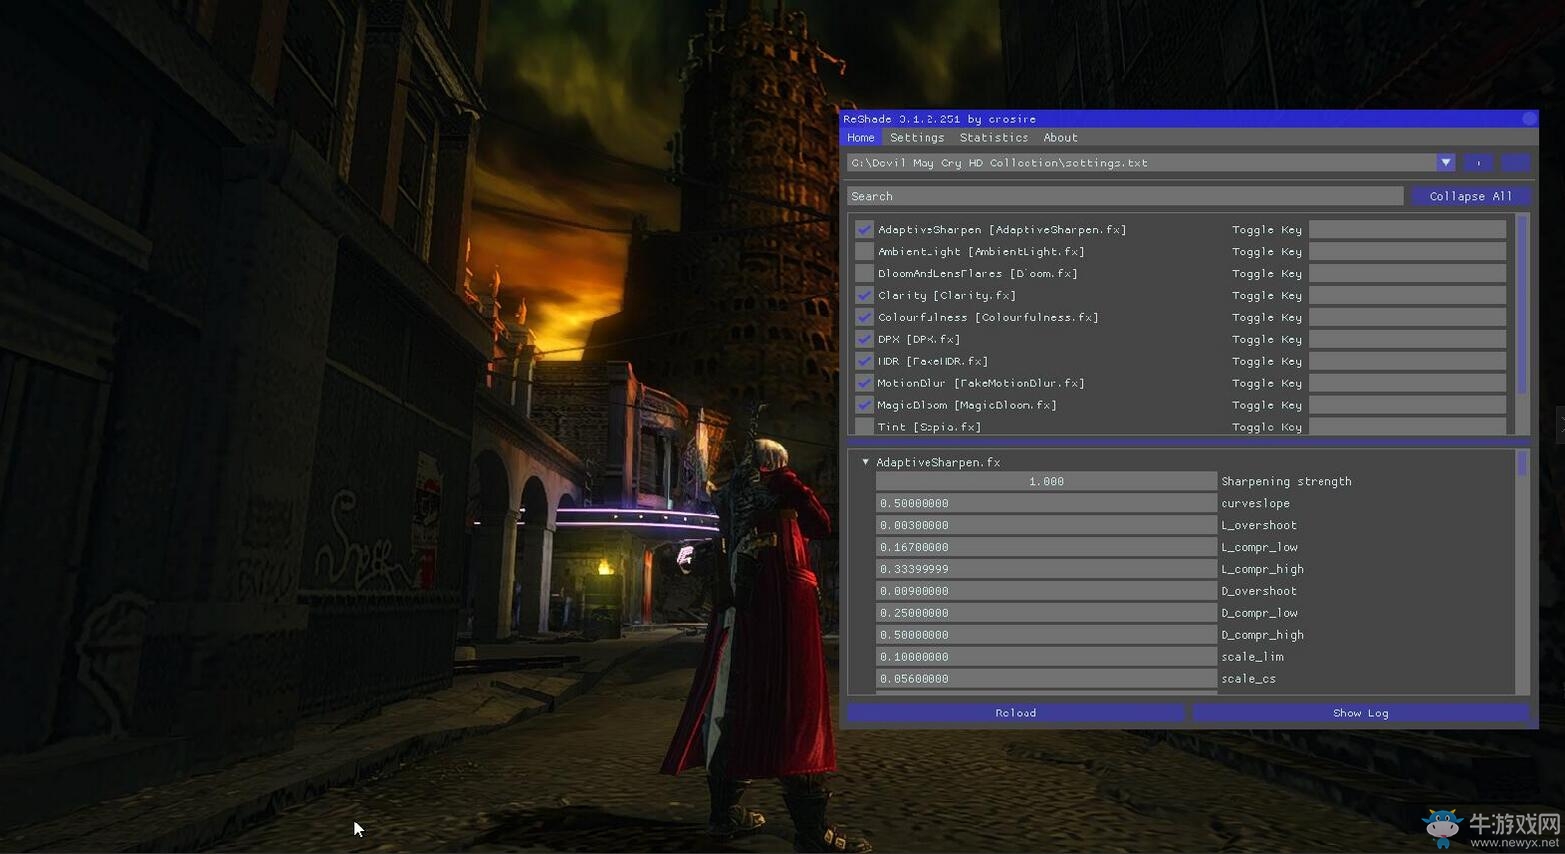This screenshot has height=854, width=1565.
Task: Set Toggle Key field for Clarity
Action: pos(1407,296)
